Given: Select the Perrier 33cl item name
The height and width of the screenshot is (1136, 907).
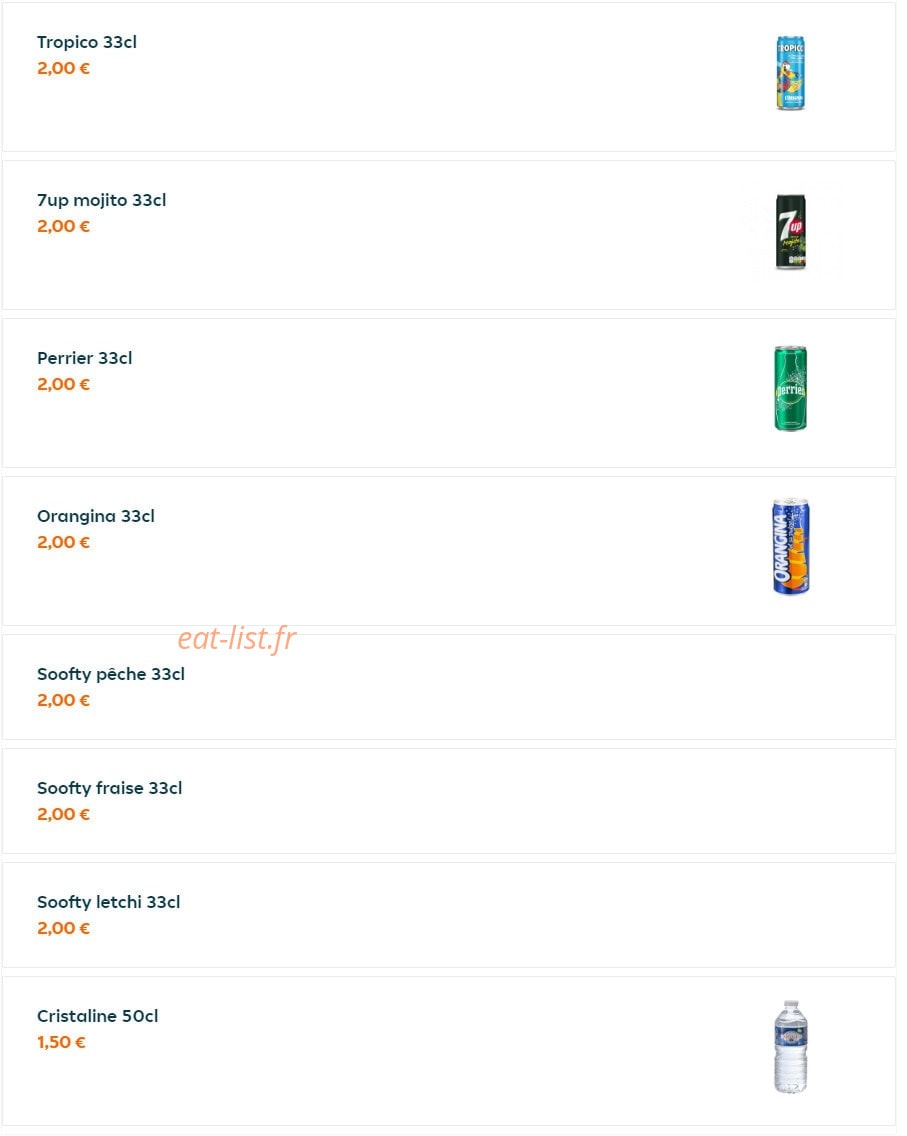Looking at the screenshot, I should click(85, 358).
